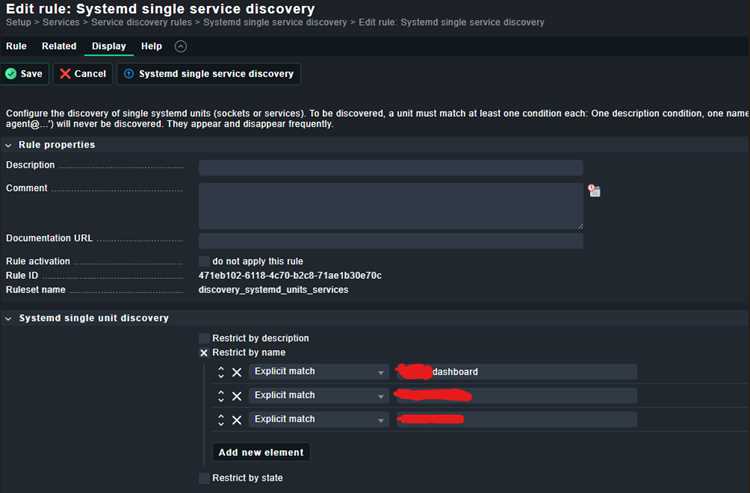750x493 pixels.
Task: Open the Related menu
Action: 59,46
